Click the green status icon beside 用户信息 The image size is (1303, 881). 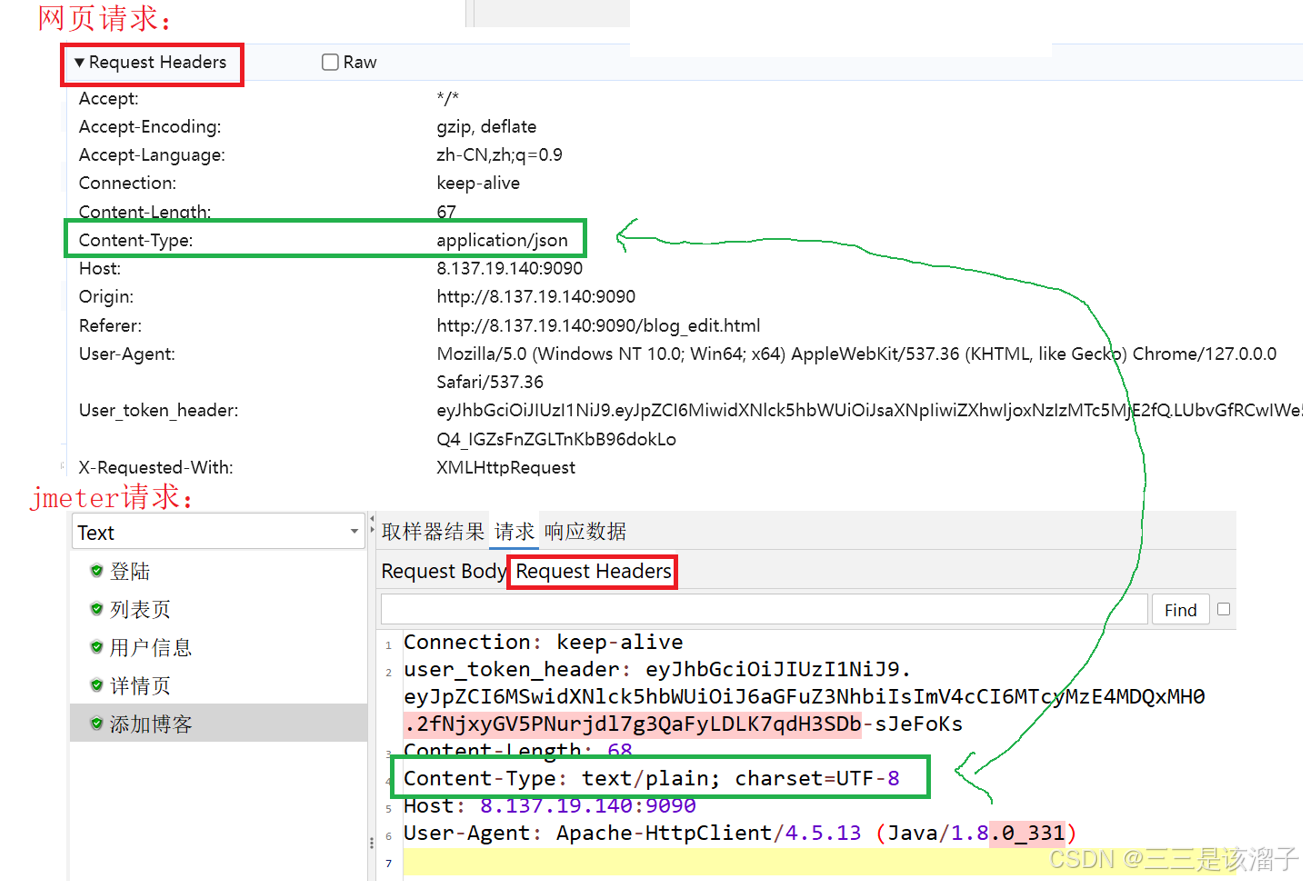coord(96,647)
